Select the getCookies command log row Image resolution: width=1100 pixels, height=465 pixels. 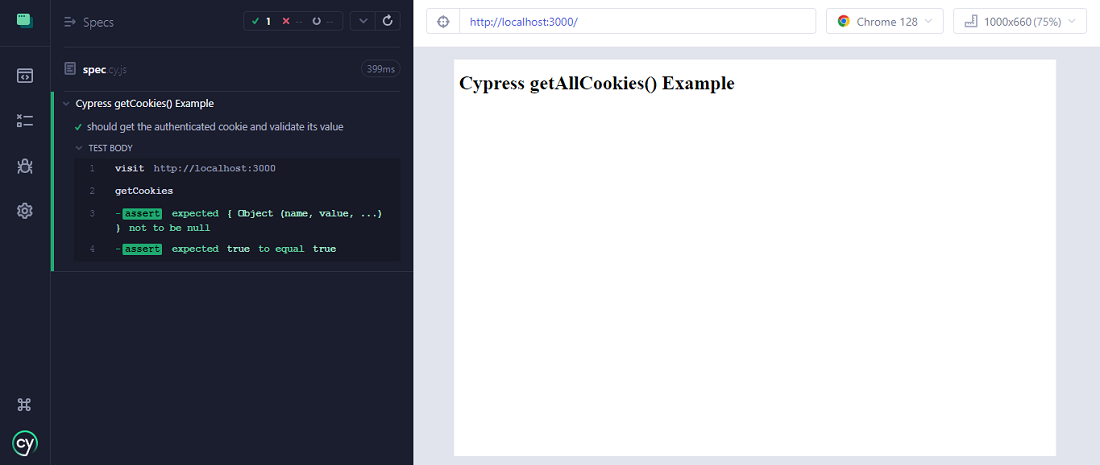point(237,191)
